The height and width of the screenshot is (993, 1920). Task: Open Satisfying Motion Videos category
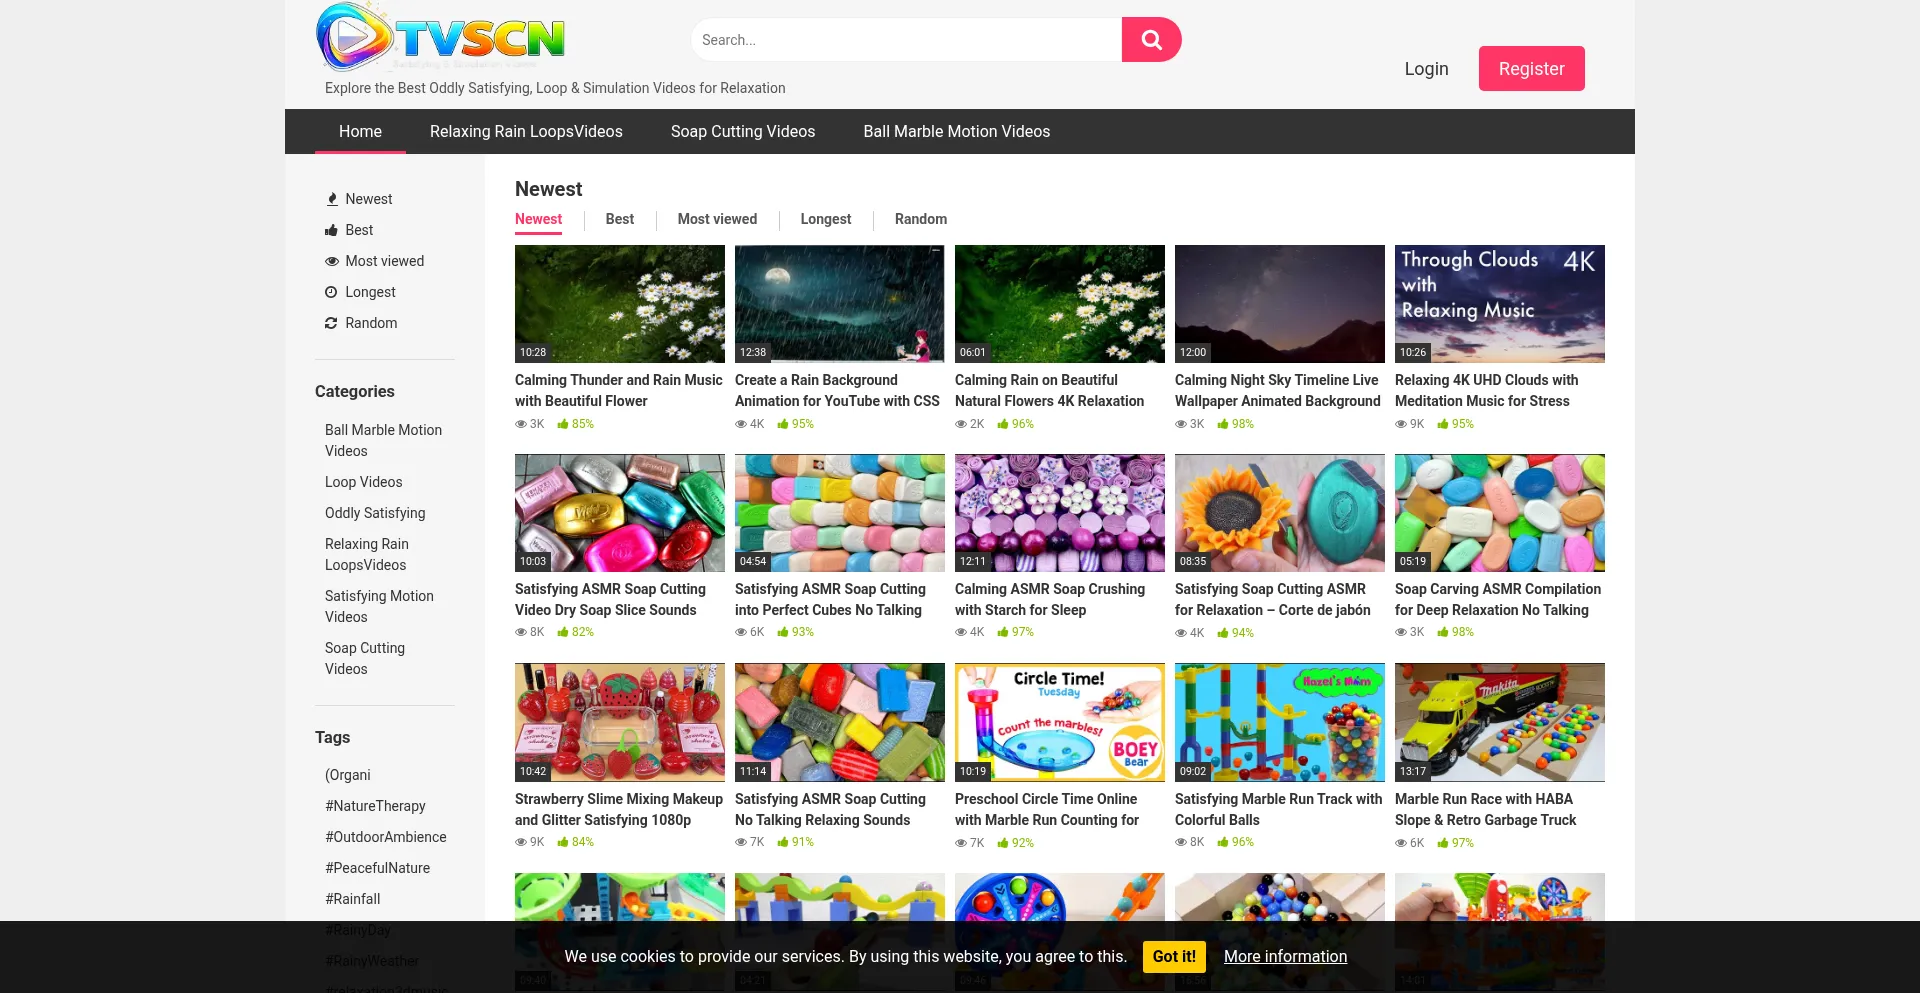380,606
